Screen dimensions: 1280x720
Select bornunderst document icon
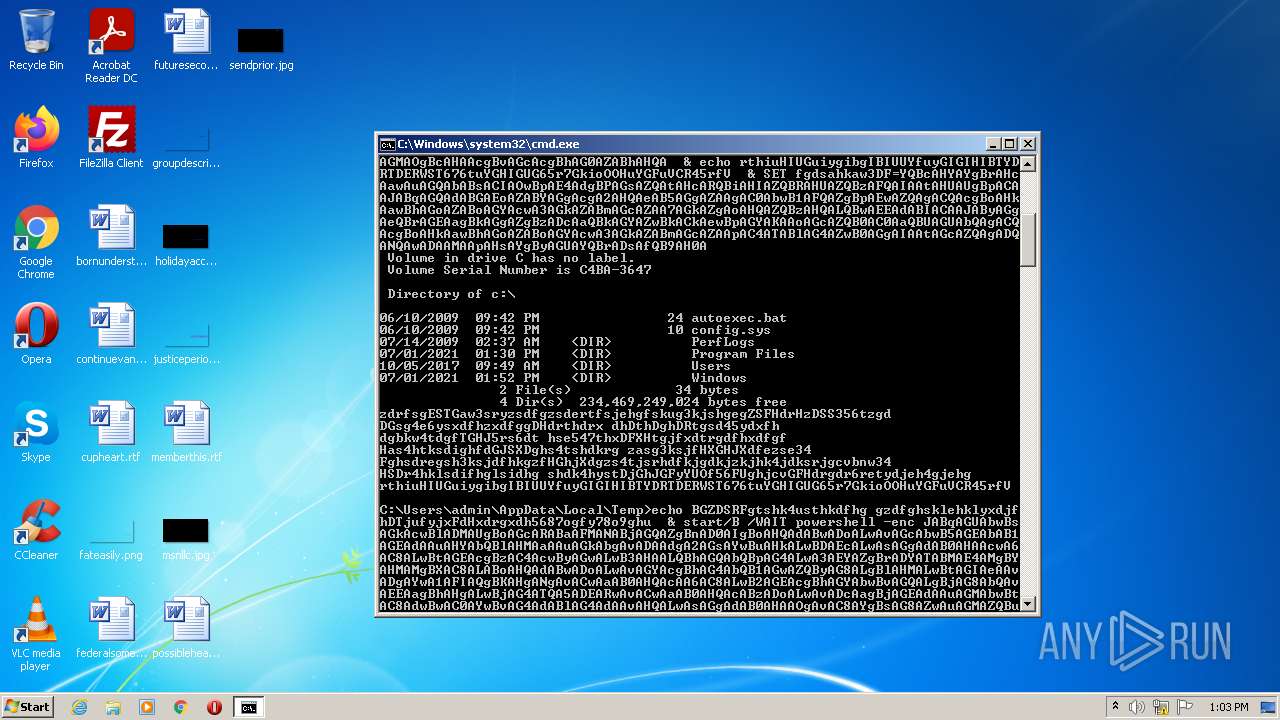[111, 236]
